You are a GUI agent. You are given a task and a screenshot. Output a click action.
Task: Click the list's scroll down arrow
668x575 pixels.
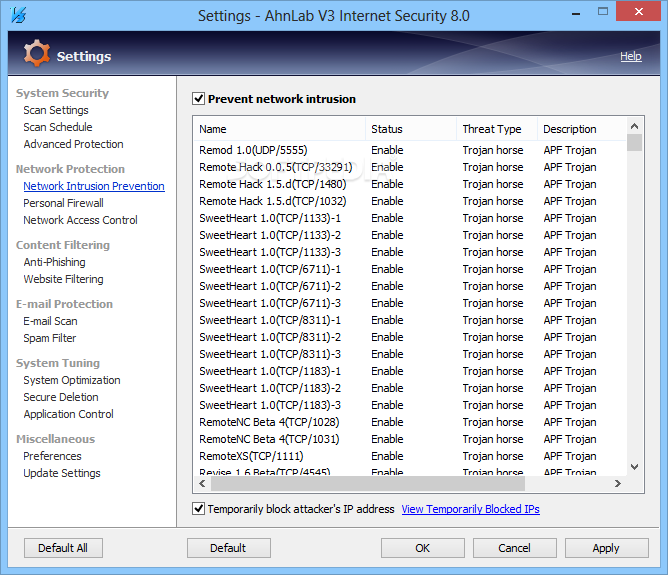click(634, 467)
